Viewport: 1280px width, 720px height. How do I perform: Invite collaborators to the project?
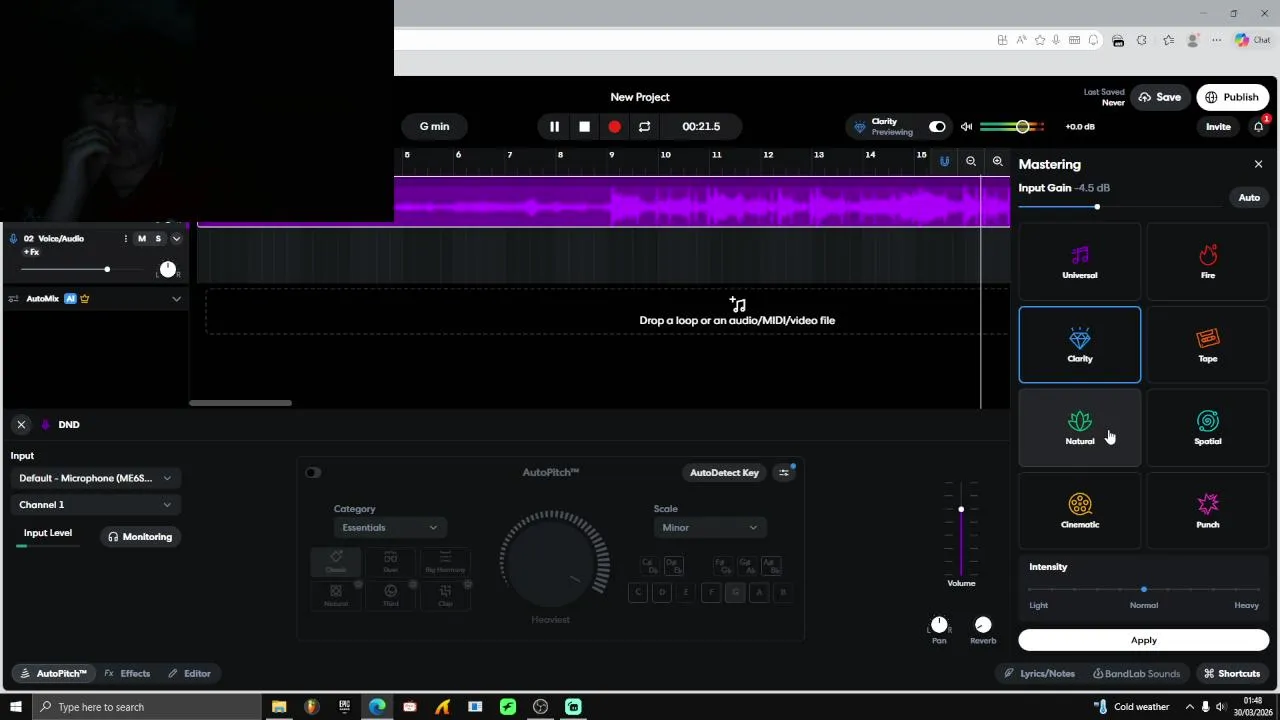[x=1218, y=127]
